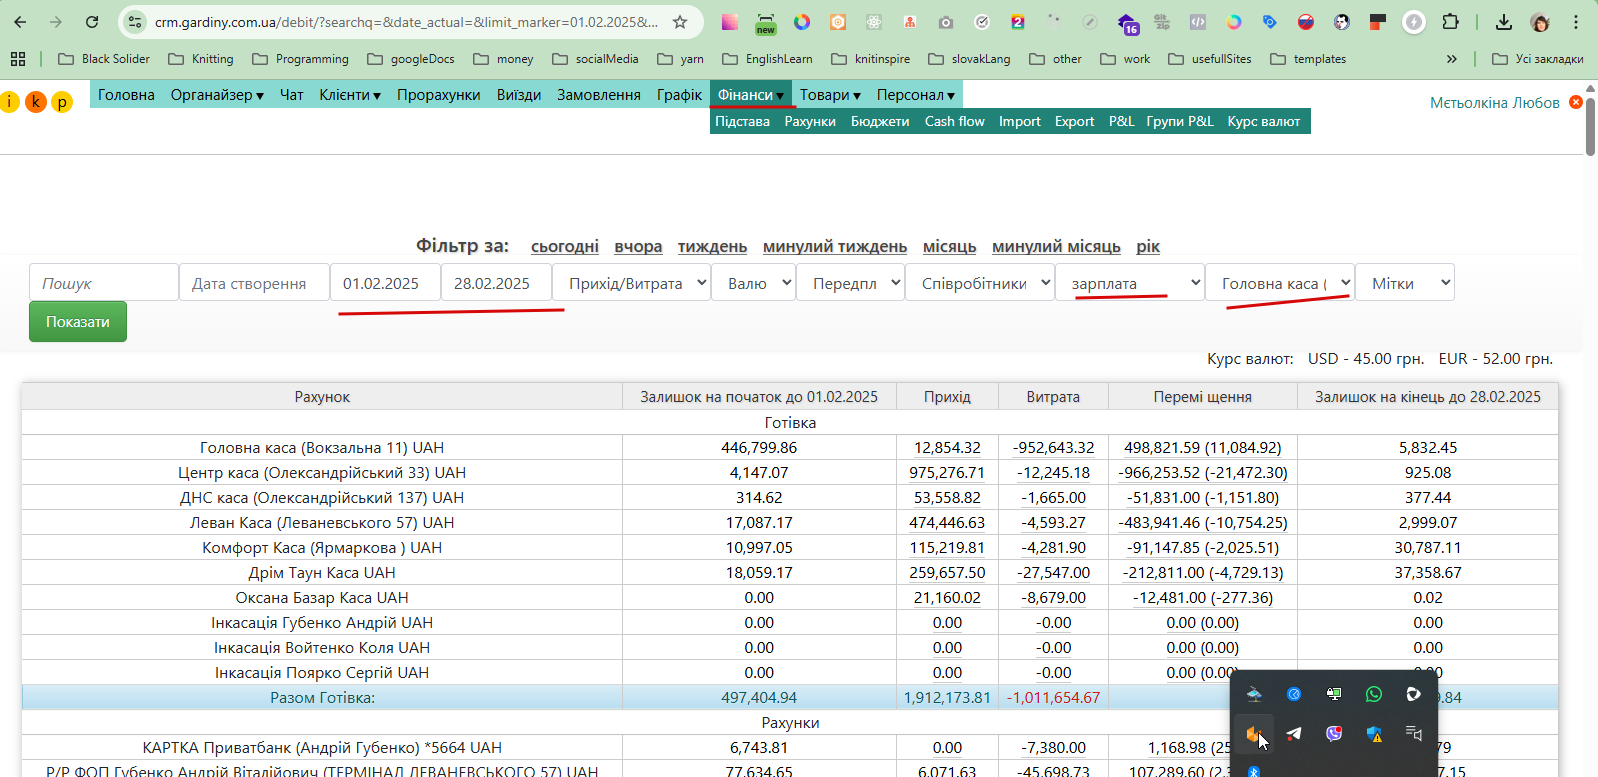Open the Товари menu

coord(830,95)
